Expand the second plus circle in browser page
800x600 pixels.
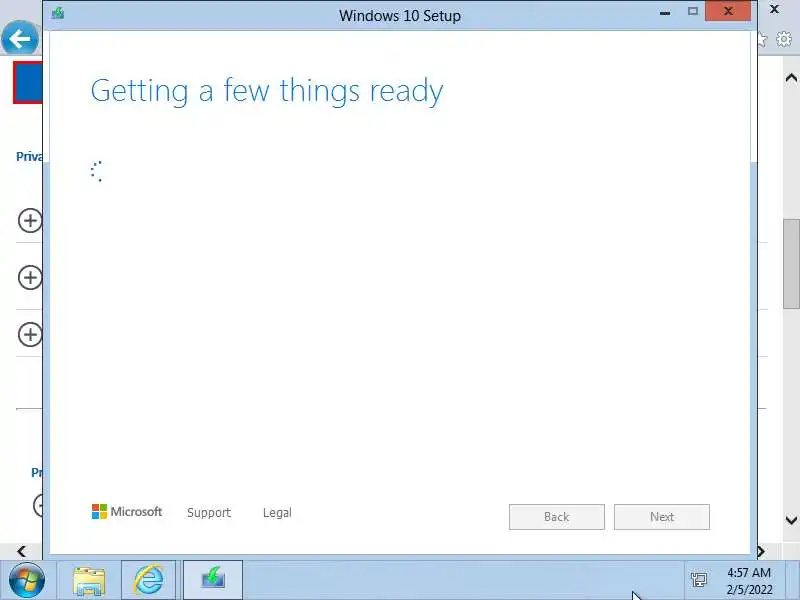(x=30, y=278)
